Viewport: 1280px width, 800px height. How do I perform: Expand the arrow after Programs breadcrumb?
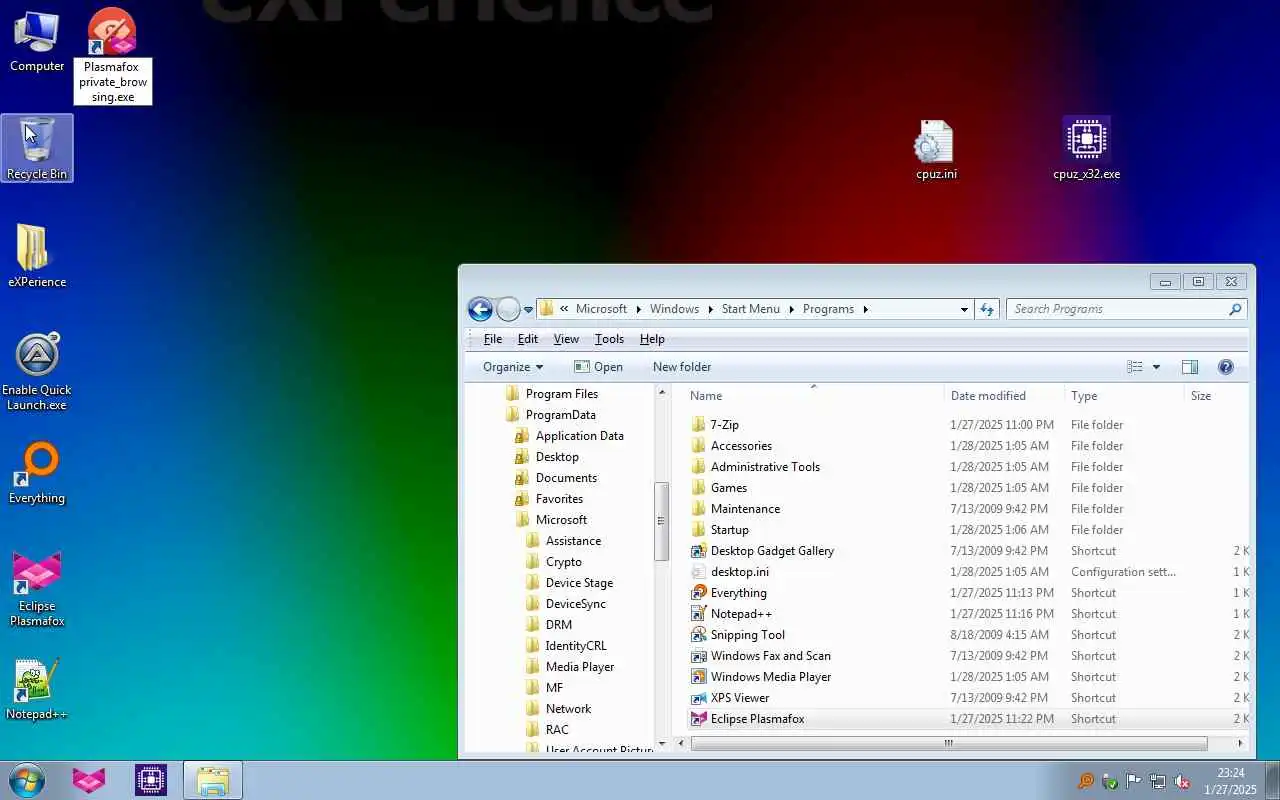[866, 309]
